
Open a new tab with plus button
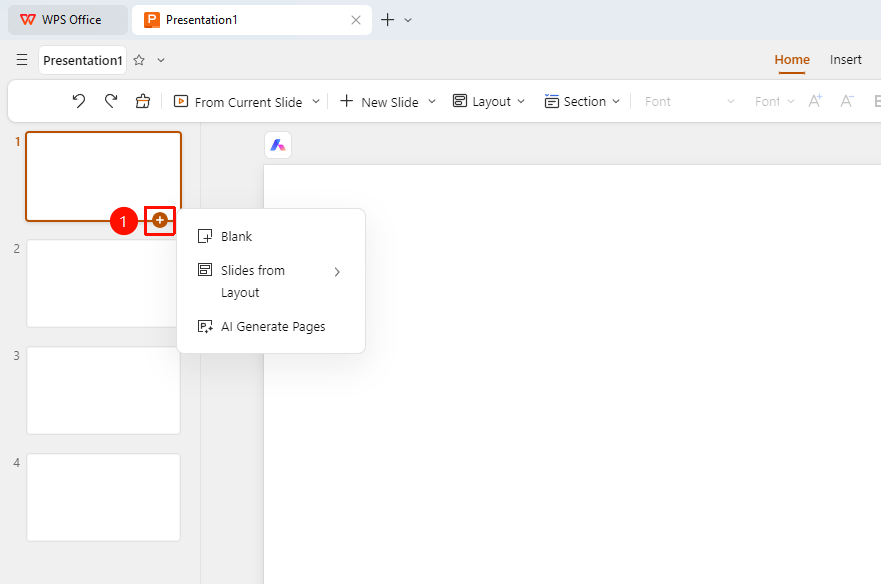(388, 20)
